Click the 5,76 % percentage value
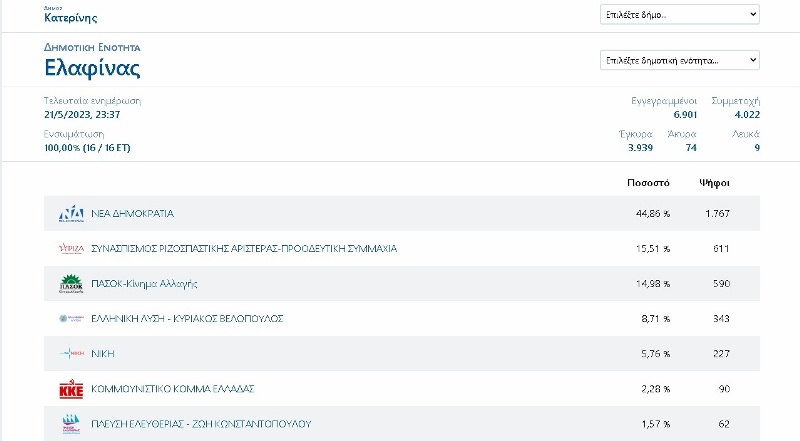The height and width of the screenshot is (441, 800). click(x=656, y=353)
